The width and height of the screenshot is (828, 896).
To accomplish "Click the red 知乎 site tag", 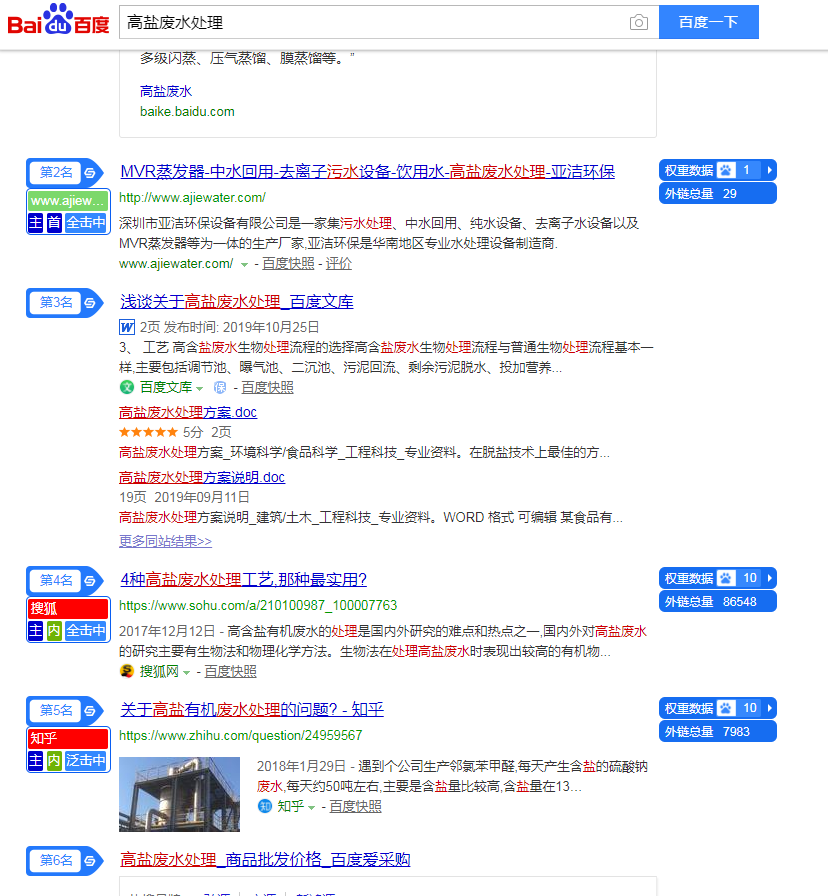I will point(68,738).
